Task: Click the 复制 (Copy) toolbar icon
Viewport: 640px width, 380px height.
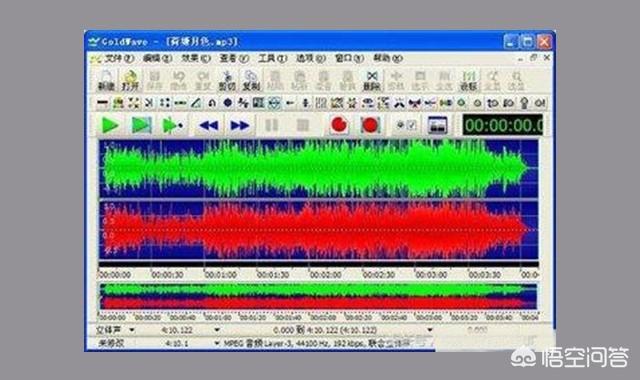Action: (x=251, y=80)
